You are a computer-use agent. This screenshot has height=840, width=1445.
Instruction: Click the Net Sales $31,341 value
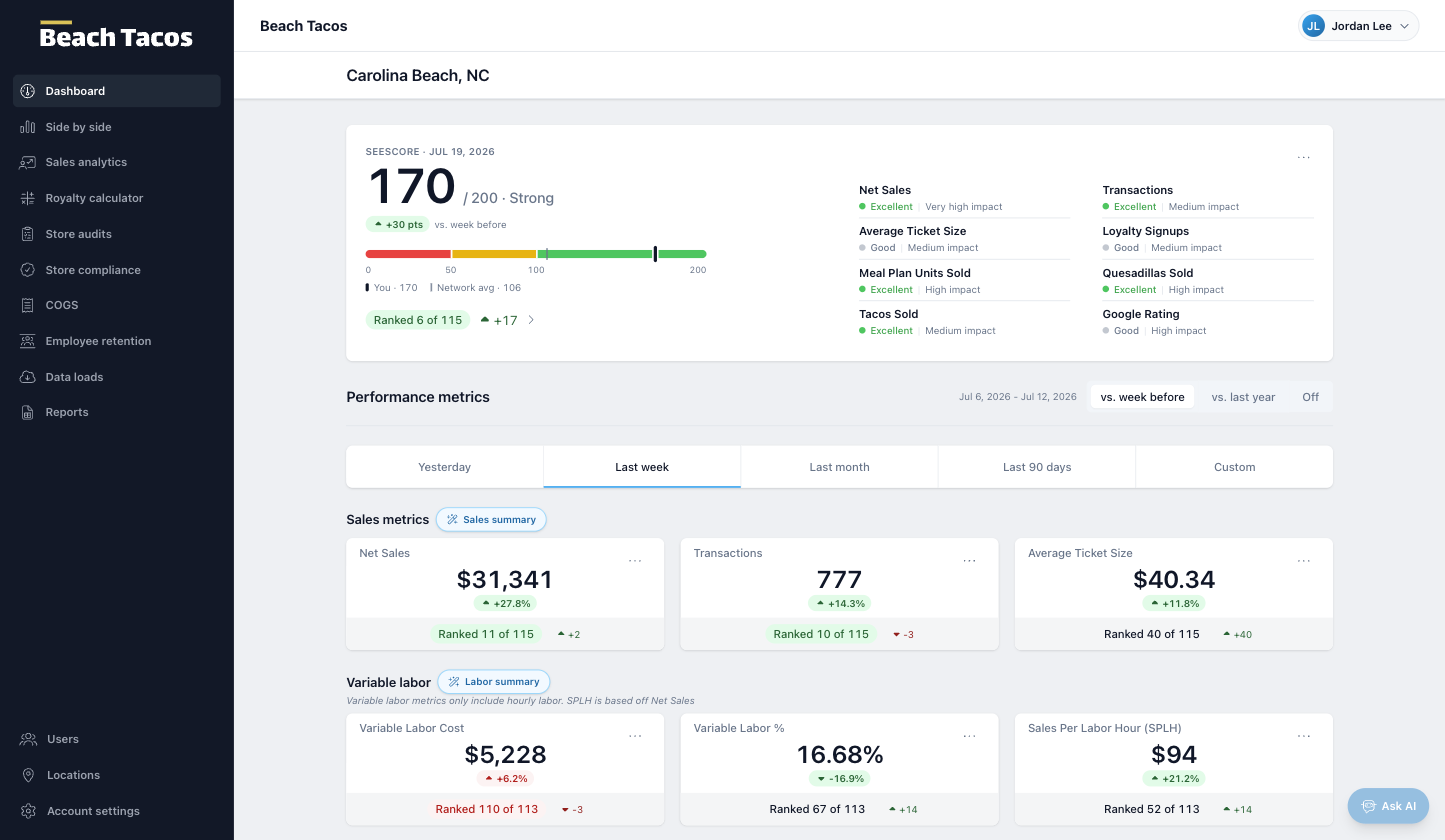[504, 580]
